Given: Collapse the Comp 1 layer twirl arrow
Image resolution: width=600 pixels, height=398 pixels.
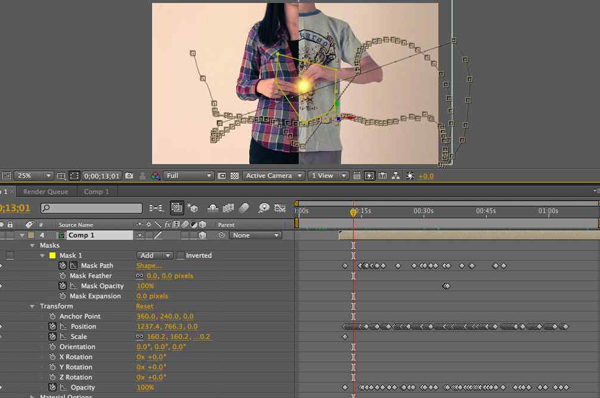Looking at the screenshot, I should [x=22, y=235].
